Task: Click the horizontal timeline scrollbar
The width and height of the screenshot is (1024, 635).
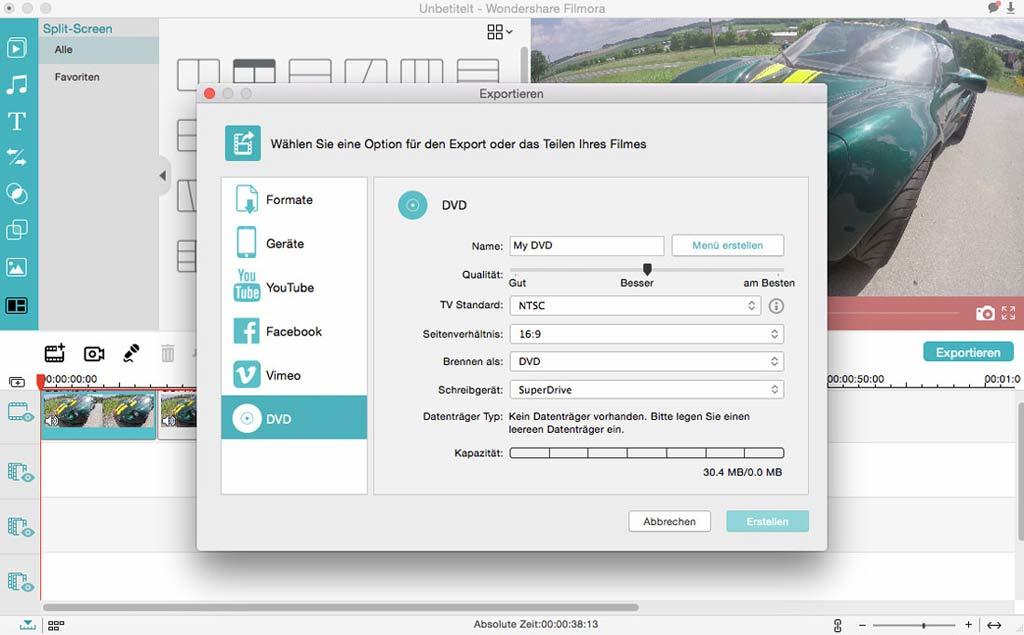Action: pos(340,607)
